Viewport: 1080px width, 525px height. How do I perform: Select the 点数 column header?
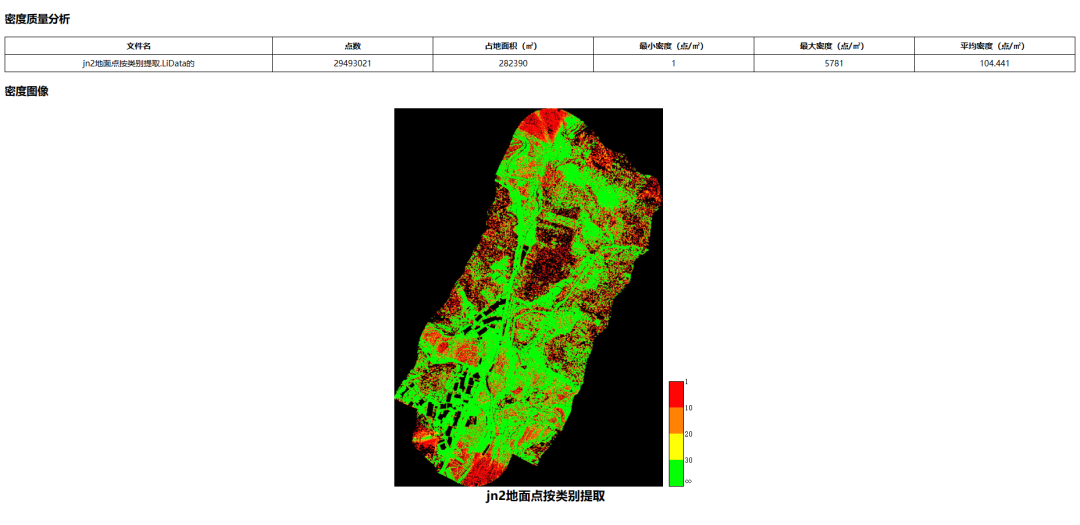353,46
